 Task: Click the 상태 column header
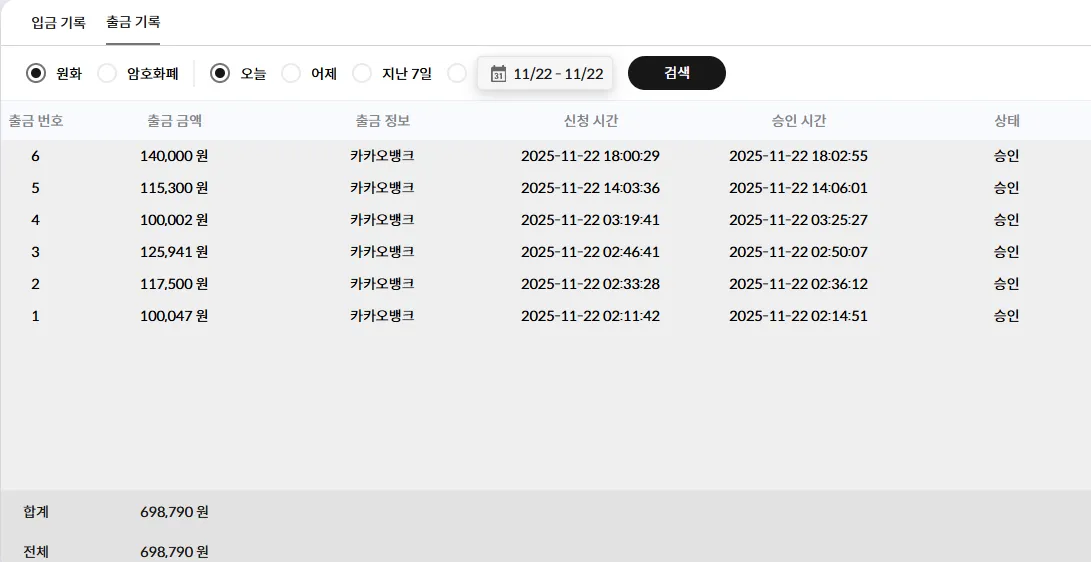click(x=1007, y=120)
